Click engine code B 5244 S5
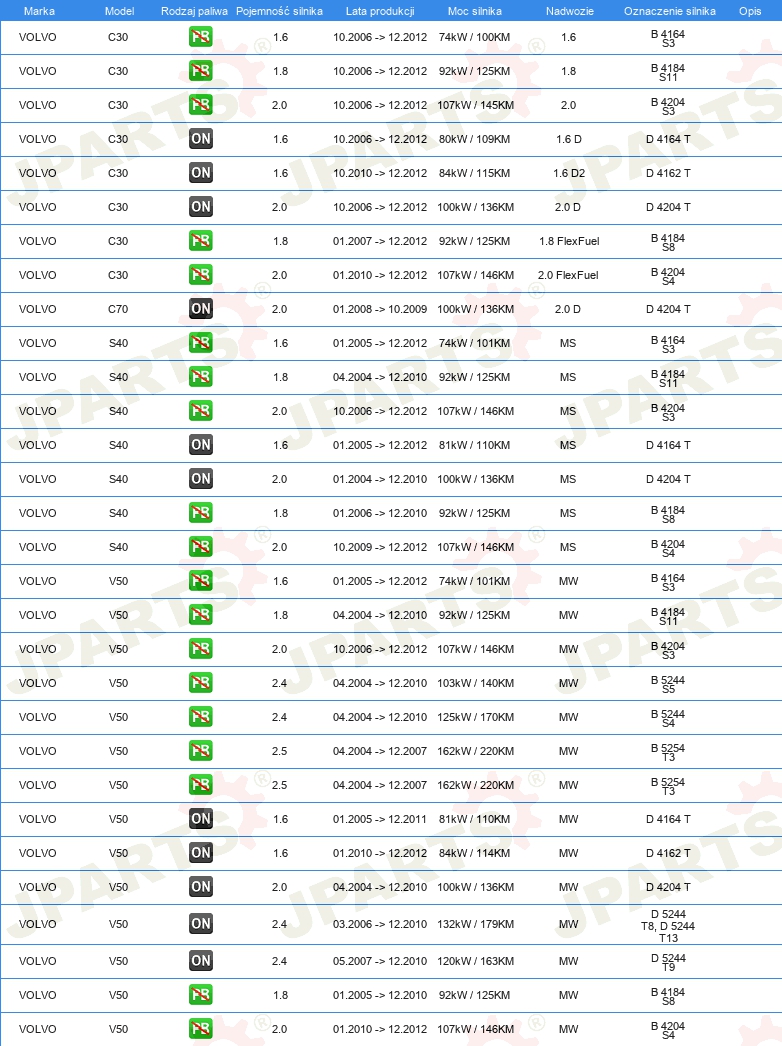The height and width of the screenshot is (1046, 782). 668,684
